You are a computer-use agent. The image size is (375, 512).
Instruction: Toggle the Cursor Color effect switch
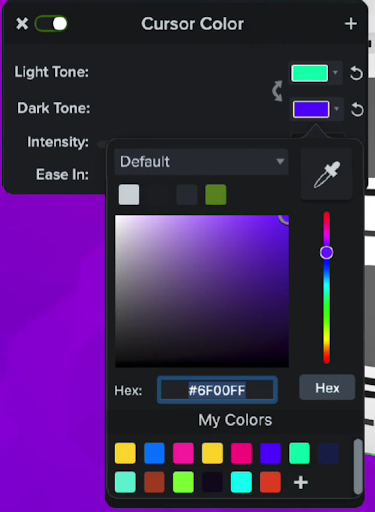pos(51,24)
